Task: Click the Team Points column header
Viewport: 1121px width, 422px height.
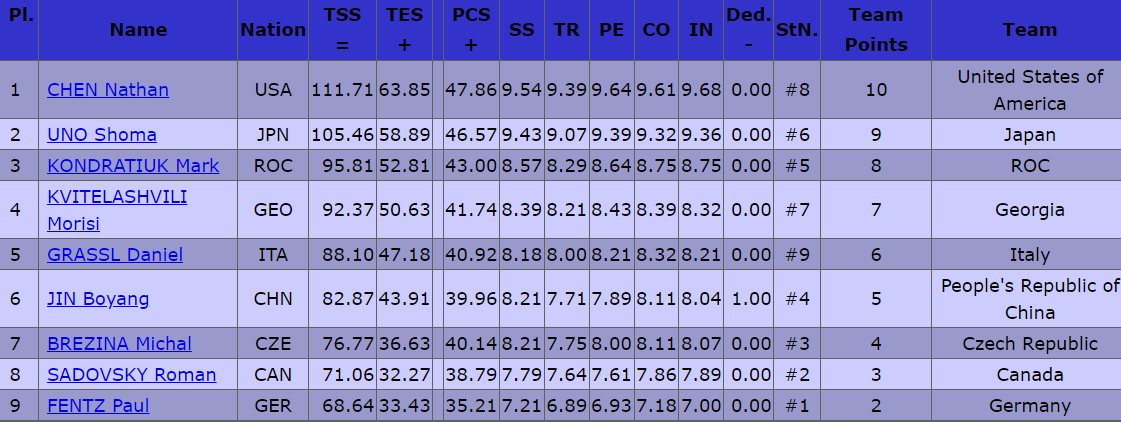Action: [876, 30]
